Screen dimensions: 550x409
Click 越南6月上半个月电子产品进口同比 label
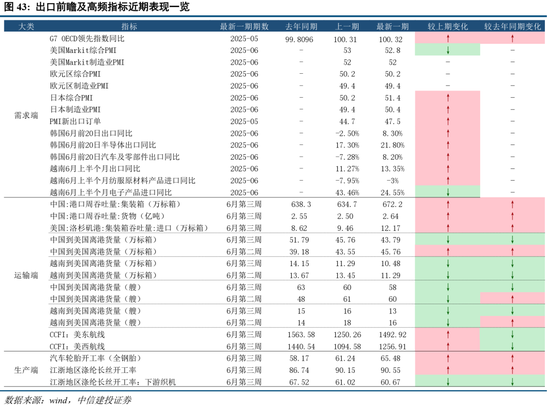(x=111, y=193)
